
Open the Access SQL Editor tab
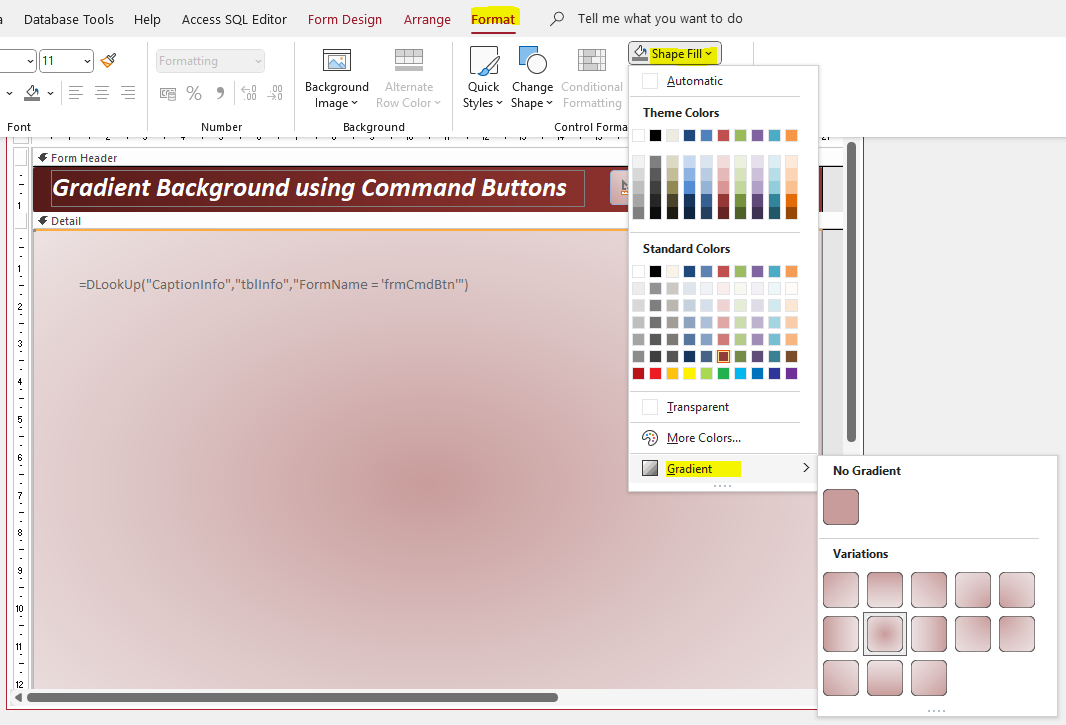tap(234, 20)
